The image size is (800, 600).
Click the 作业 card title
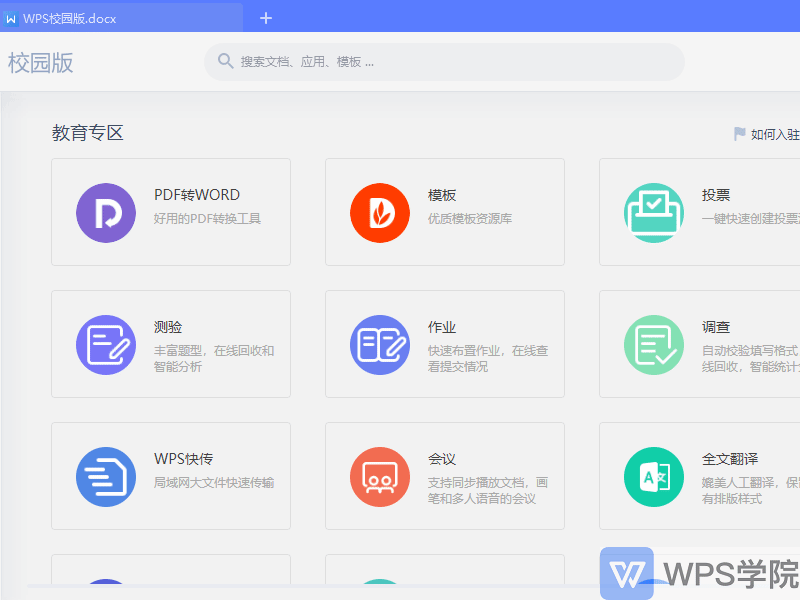pyautogui.click(x=442, y=327)
